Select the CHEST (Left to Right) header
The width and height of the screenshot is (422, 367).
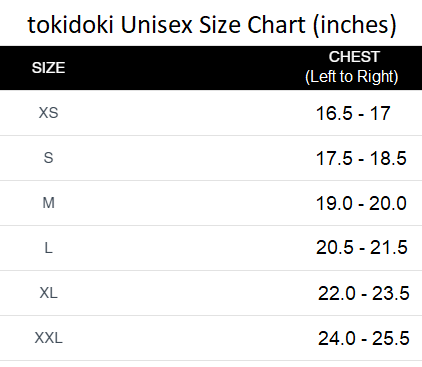click(x=352, y=67)
